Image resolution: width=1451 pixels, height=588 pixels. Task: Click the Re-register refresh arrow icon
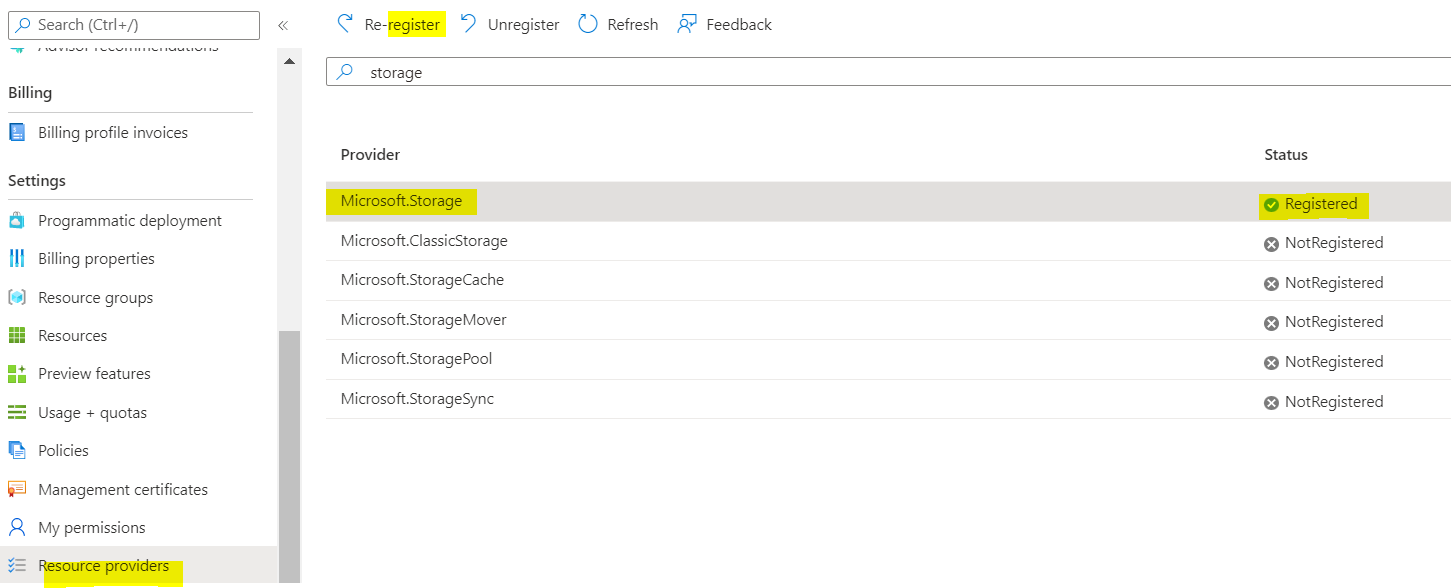pyautogui.click(x=345, y=24)
